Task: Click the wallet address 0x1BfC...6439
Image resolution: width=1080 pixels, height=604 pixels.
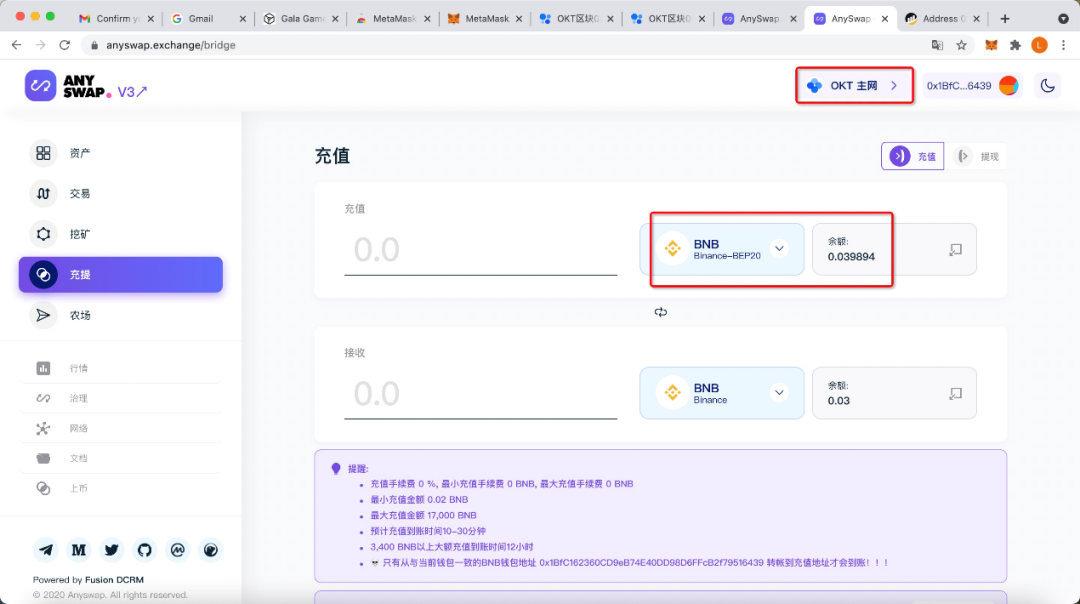Action: 958,86
